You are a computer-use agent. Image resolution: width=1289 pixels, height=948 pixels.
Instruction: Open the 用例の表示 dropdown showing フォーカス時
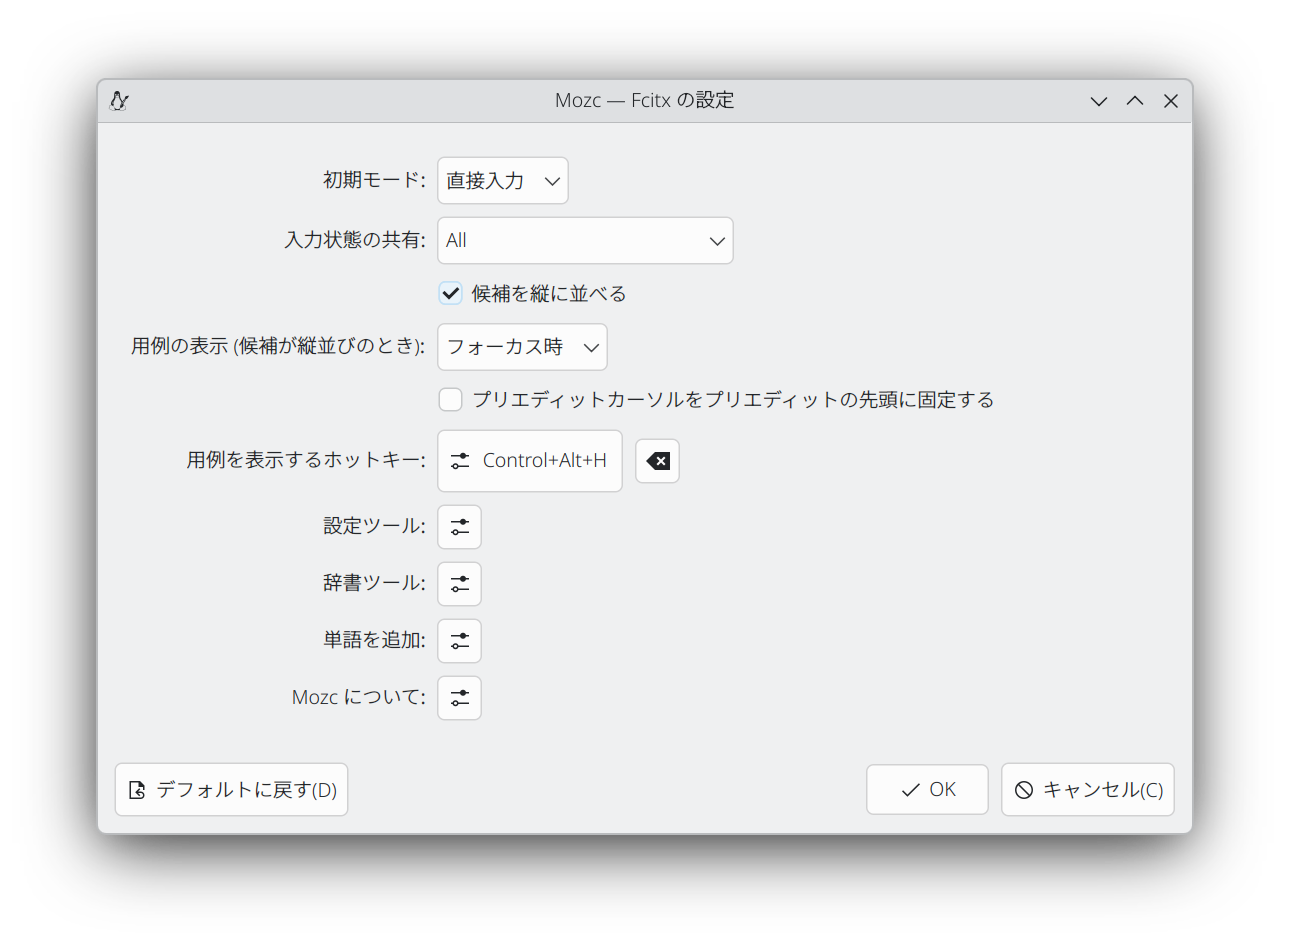pos(522,347)
